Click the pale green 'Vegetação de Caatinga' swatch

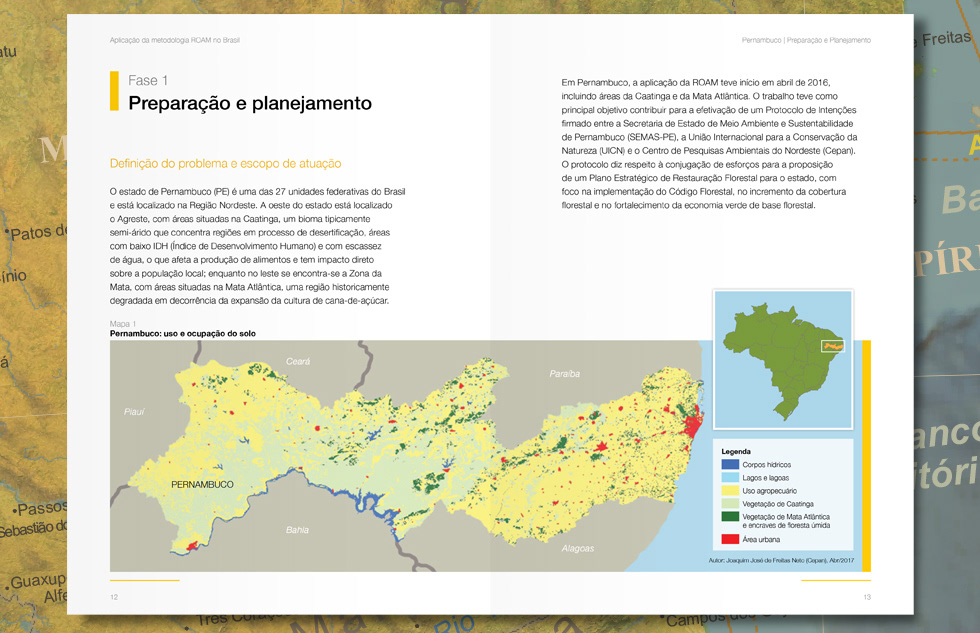point(730,504)
